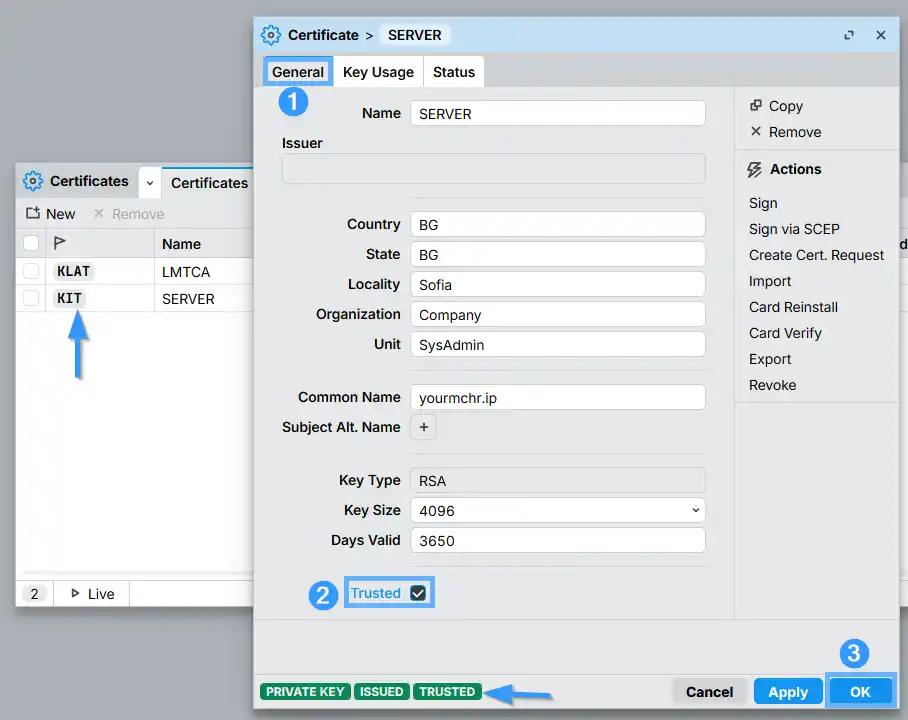Select the Certificates tab in background window
This screenshot has width=908, height=720.
pos(209,183)
